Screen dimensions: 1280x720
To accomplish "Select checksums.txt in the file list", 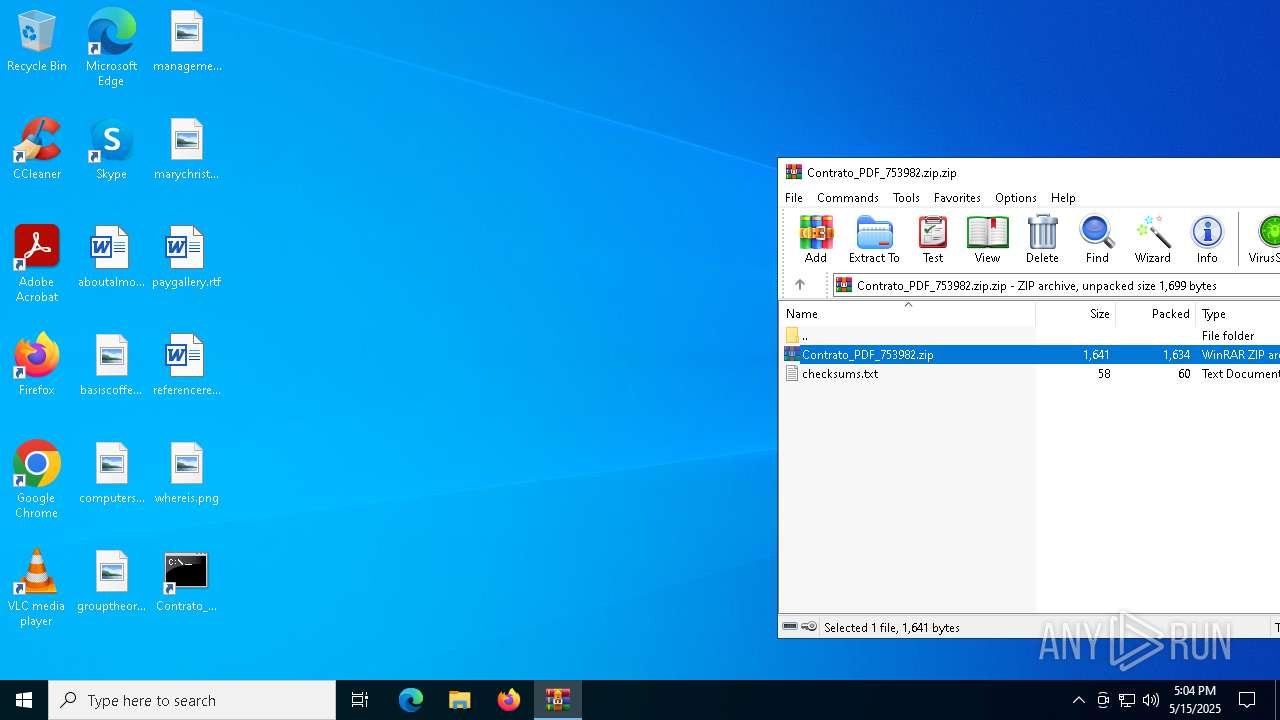I will point(1030,374).
